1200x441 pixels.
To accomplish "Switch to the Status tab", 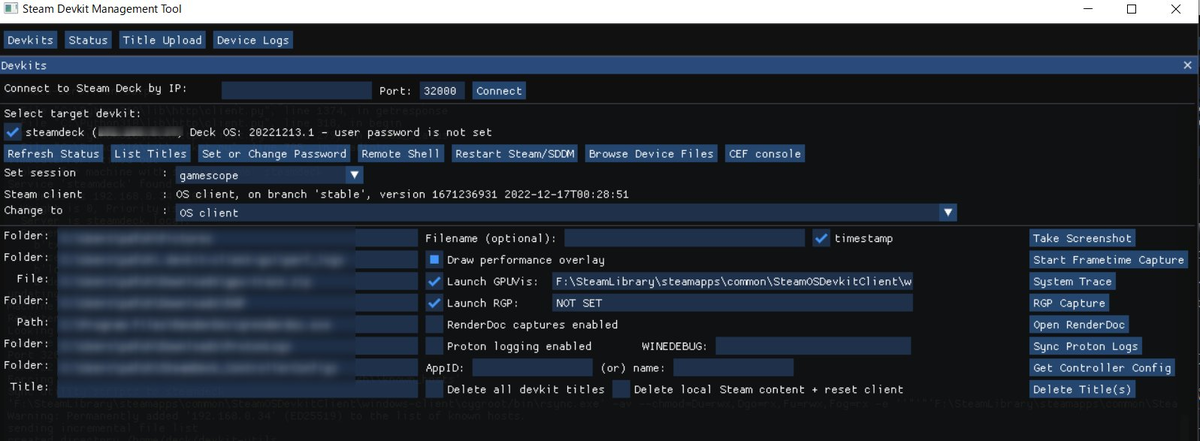I will [88, 40].
